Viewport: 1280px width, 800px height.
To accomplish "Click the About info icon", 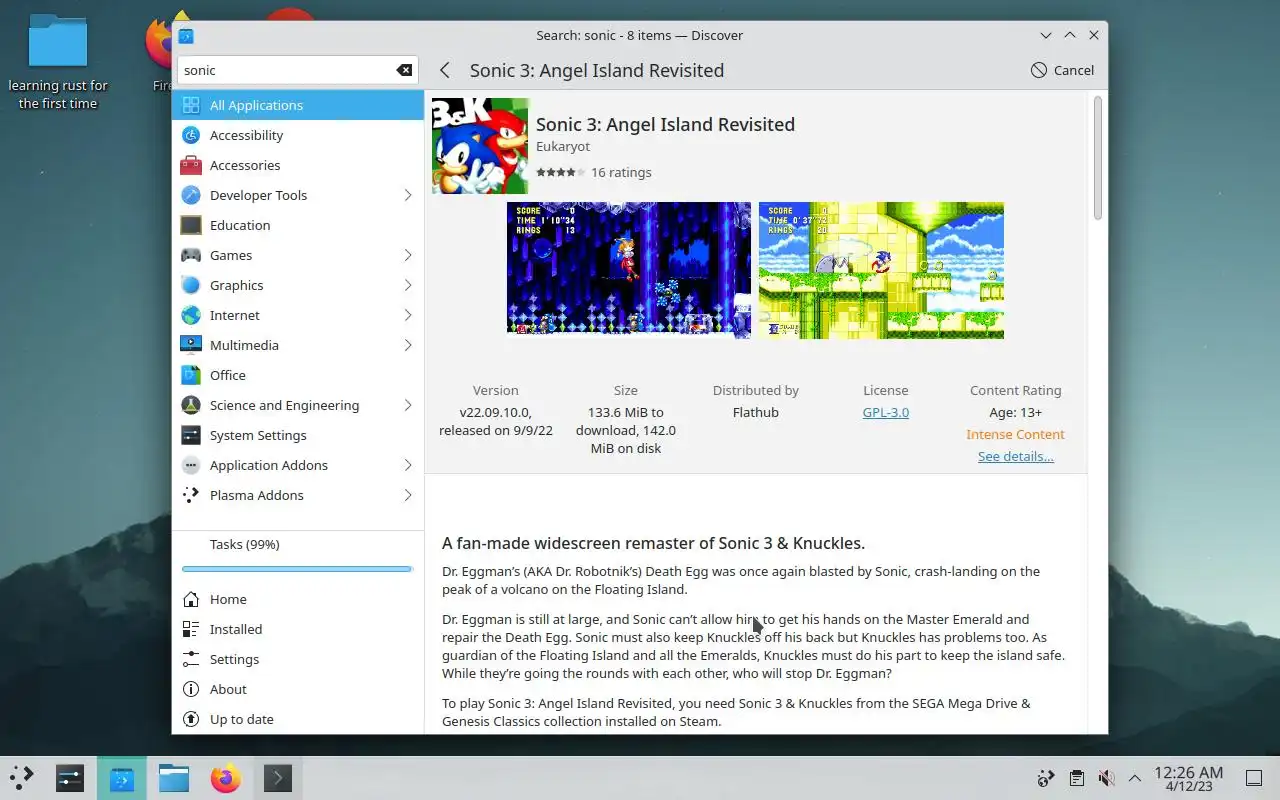I will (x=191, y=689).
